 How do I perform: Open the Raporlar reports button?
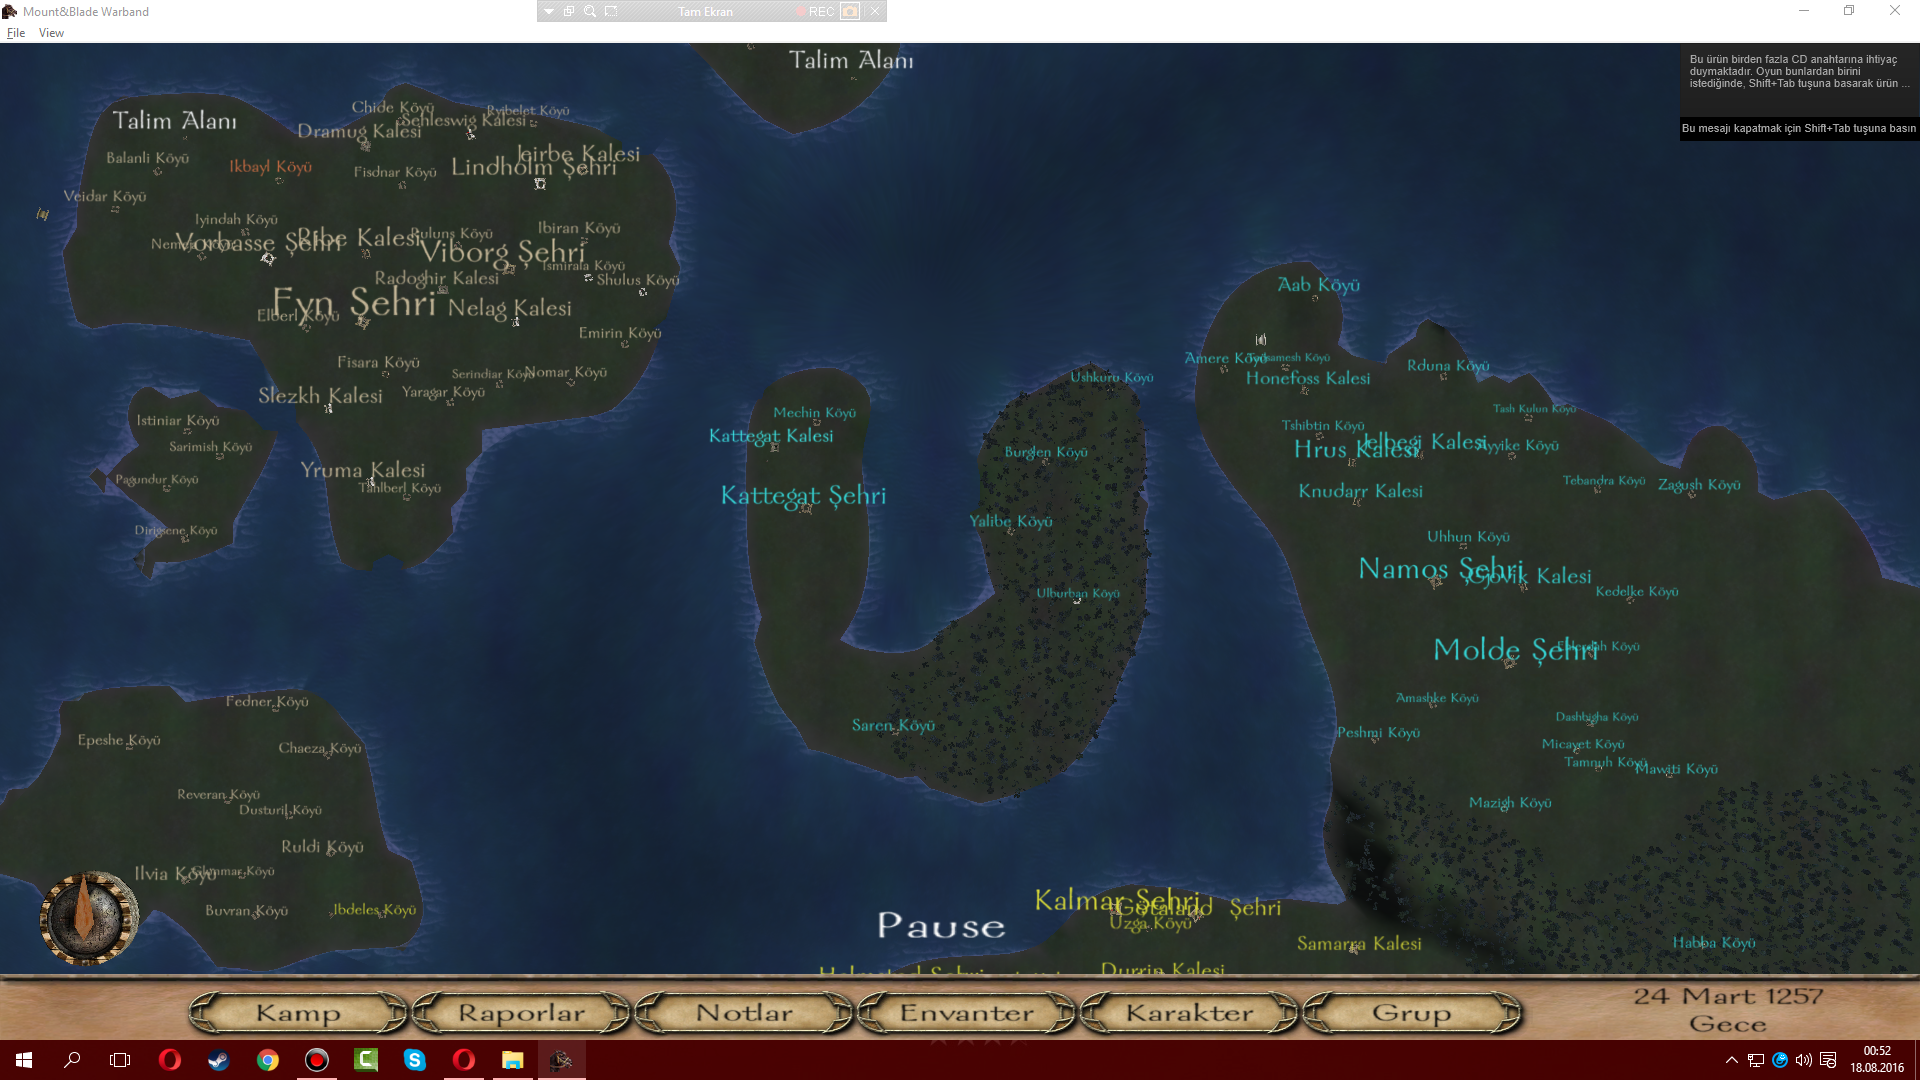pyautogui.click(x=521, y=1013)
